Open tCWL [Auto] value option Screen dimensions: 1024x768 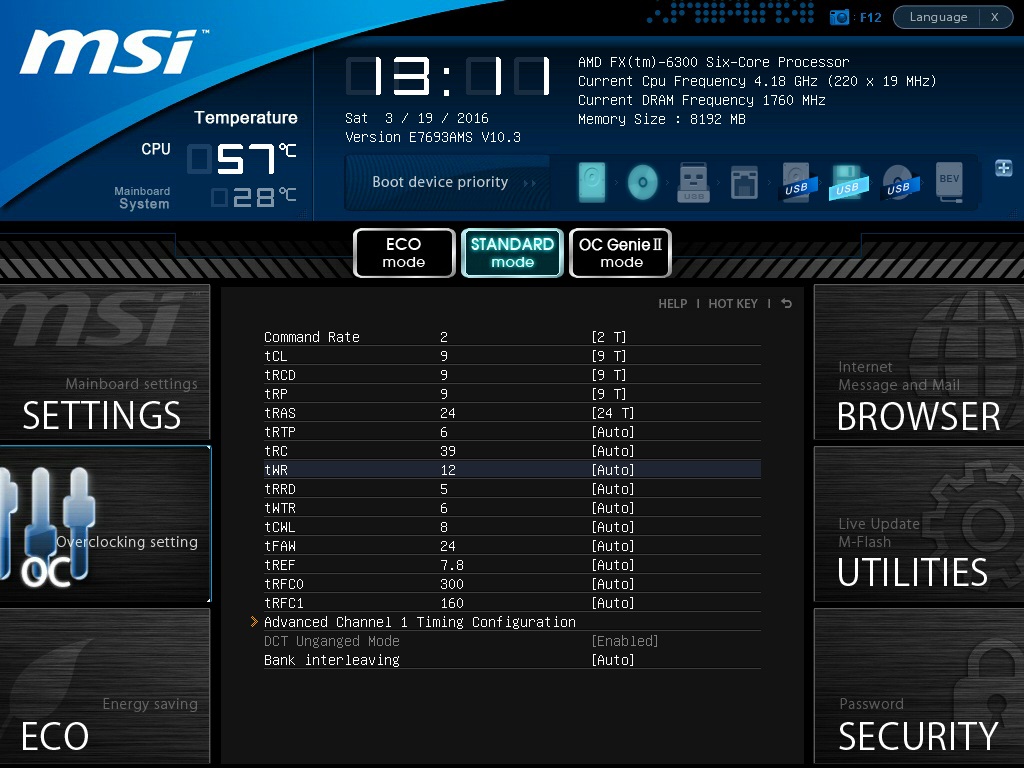613,526
